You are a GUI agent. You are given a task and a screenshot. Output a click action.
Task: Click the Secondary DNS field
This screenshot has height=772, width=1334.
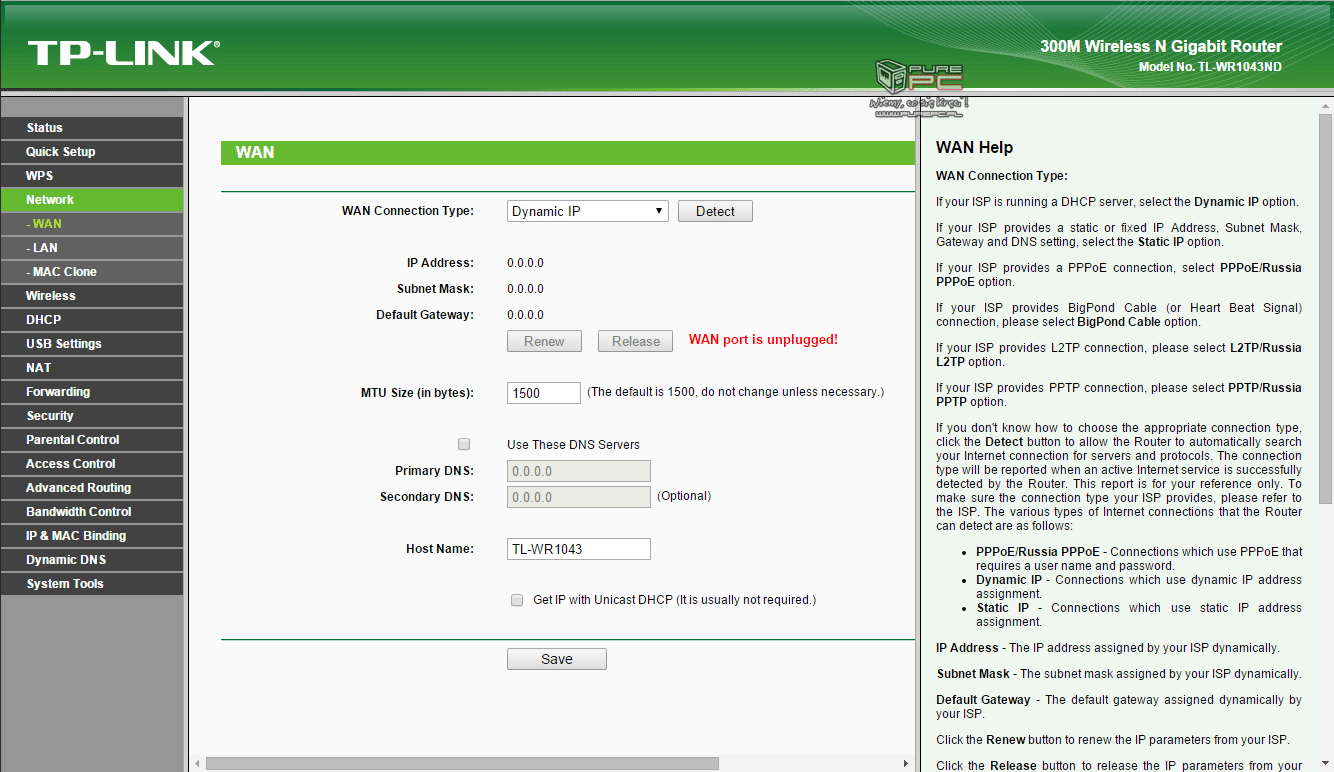[x=579, y=497]
